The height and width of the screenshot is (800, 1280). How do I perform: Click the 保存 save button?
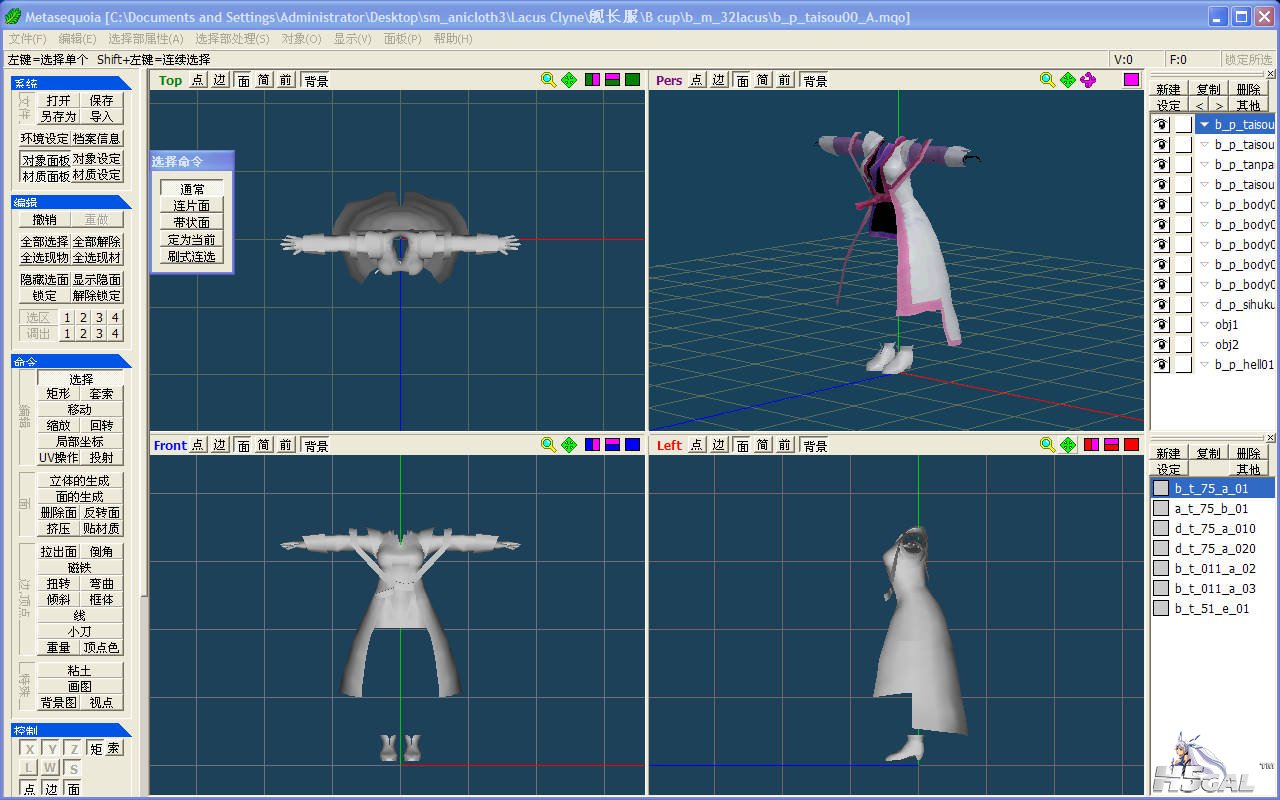click(x=101, y=100)
